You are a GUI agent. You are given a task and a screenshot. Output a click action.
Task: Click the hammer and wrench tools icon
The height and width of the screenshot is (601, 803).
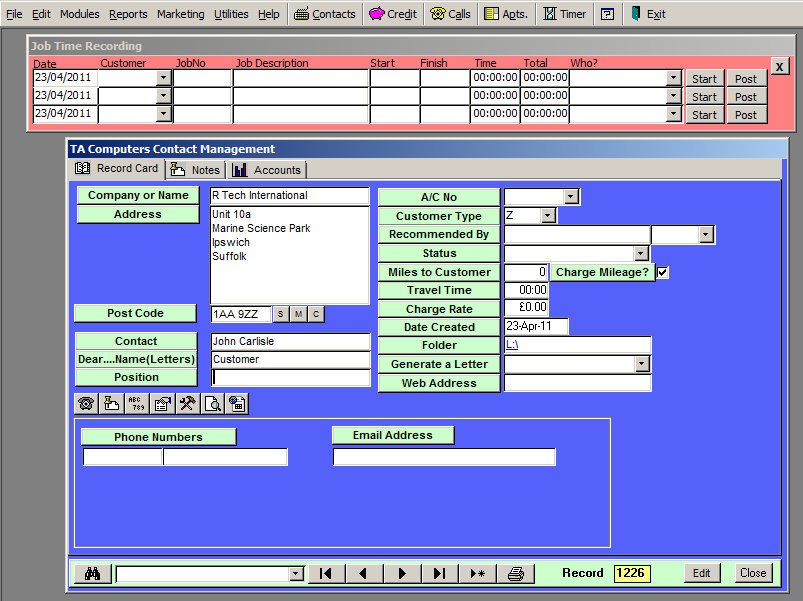tap(187, 404)
